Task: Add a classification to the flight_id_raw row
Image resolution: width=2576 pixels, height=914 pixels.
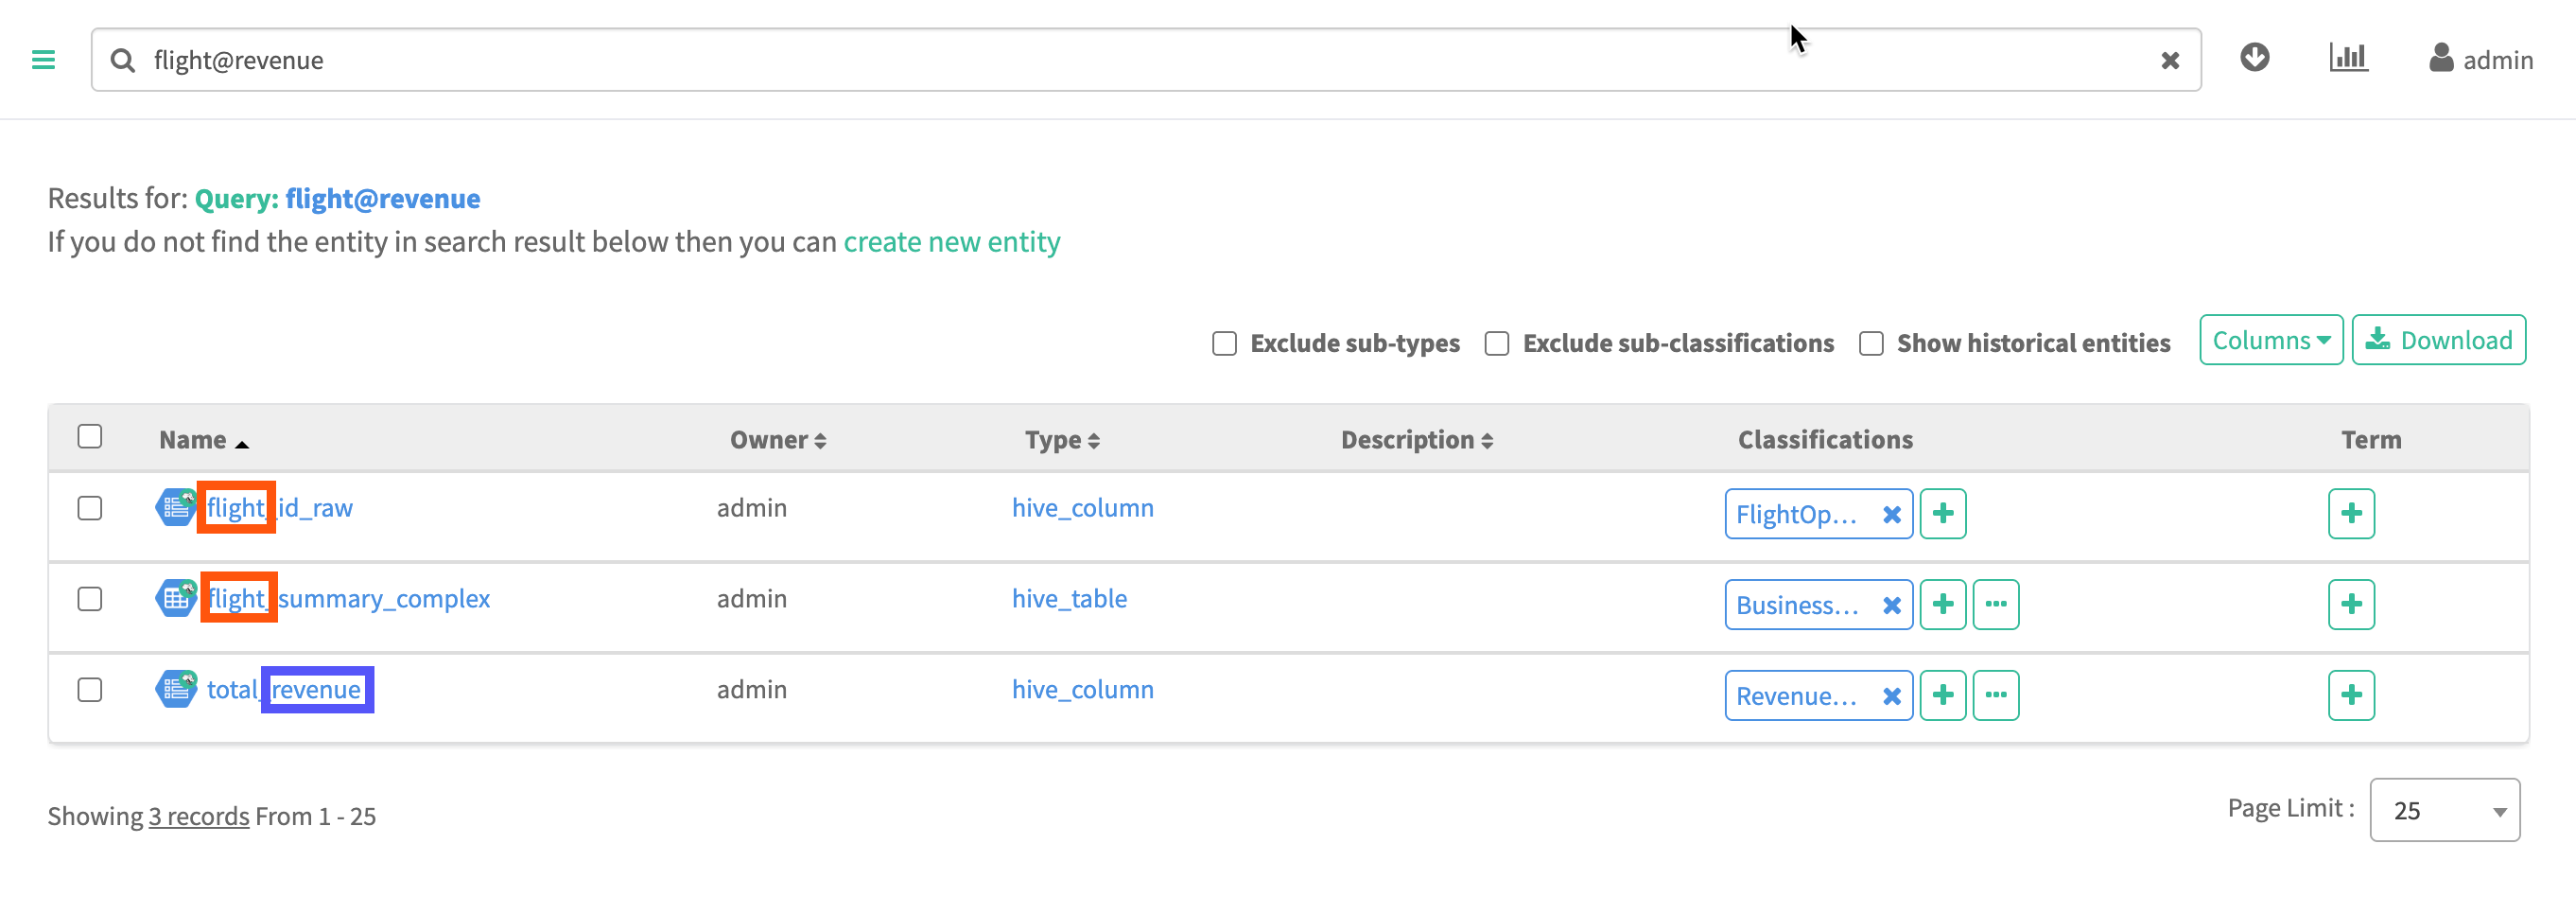Action: (x=1942, y=514)
